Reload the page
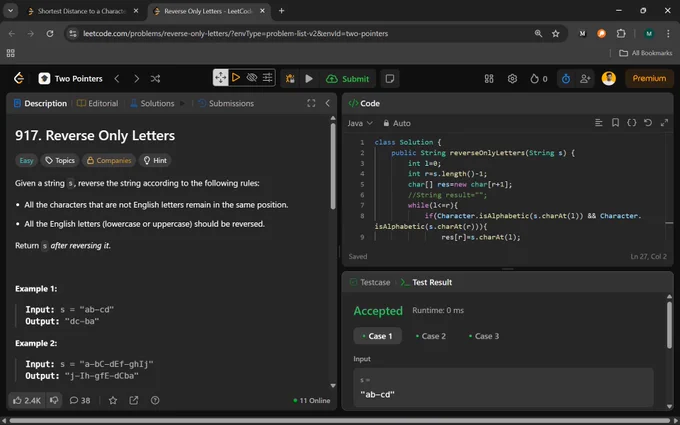This screenshot has width=680, height=425. pos(50,33)
